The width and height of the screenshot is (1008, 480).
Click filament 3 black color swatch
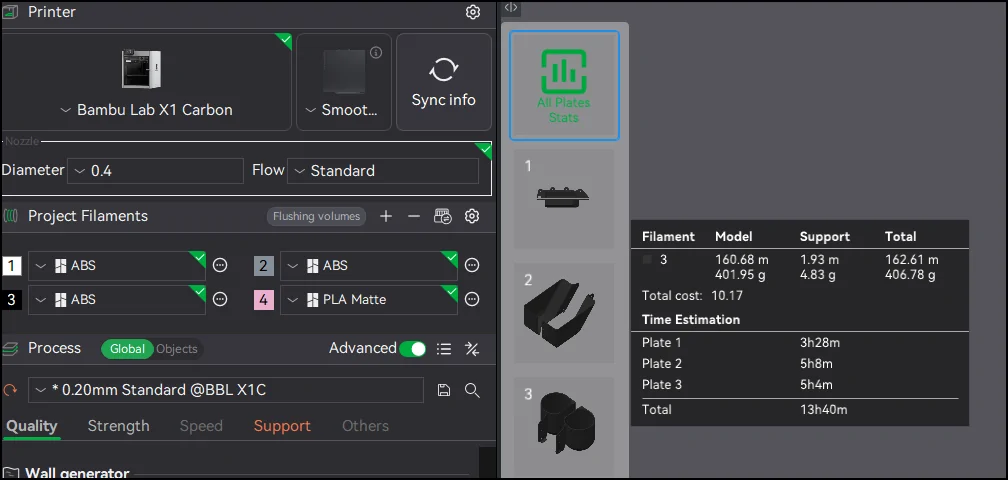click(12, 299)
